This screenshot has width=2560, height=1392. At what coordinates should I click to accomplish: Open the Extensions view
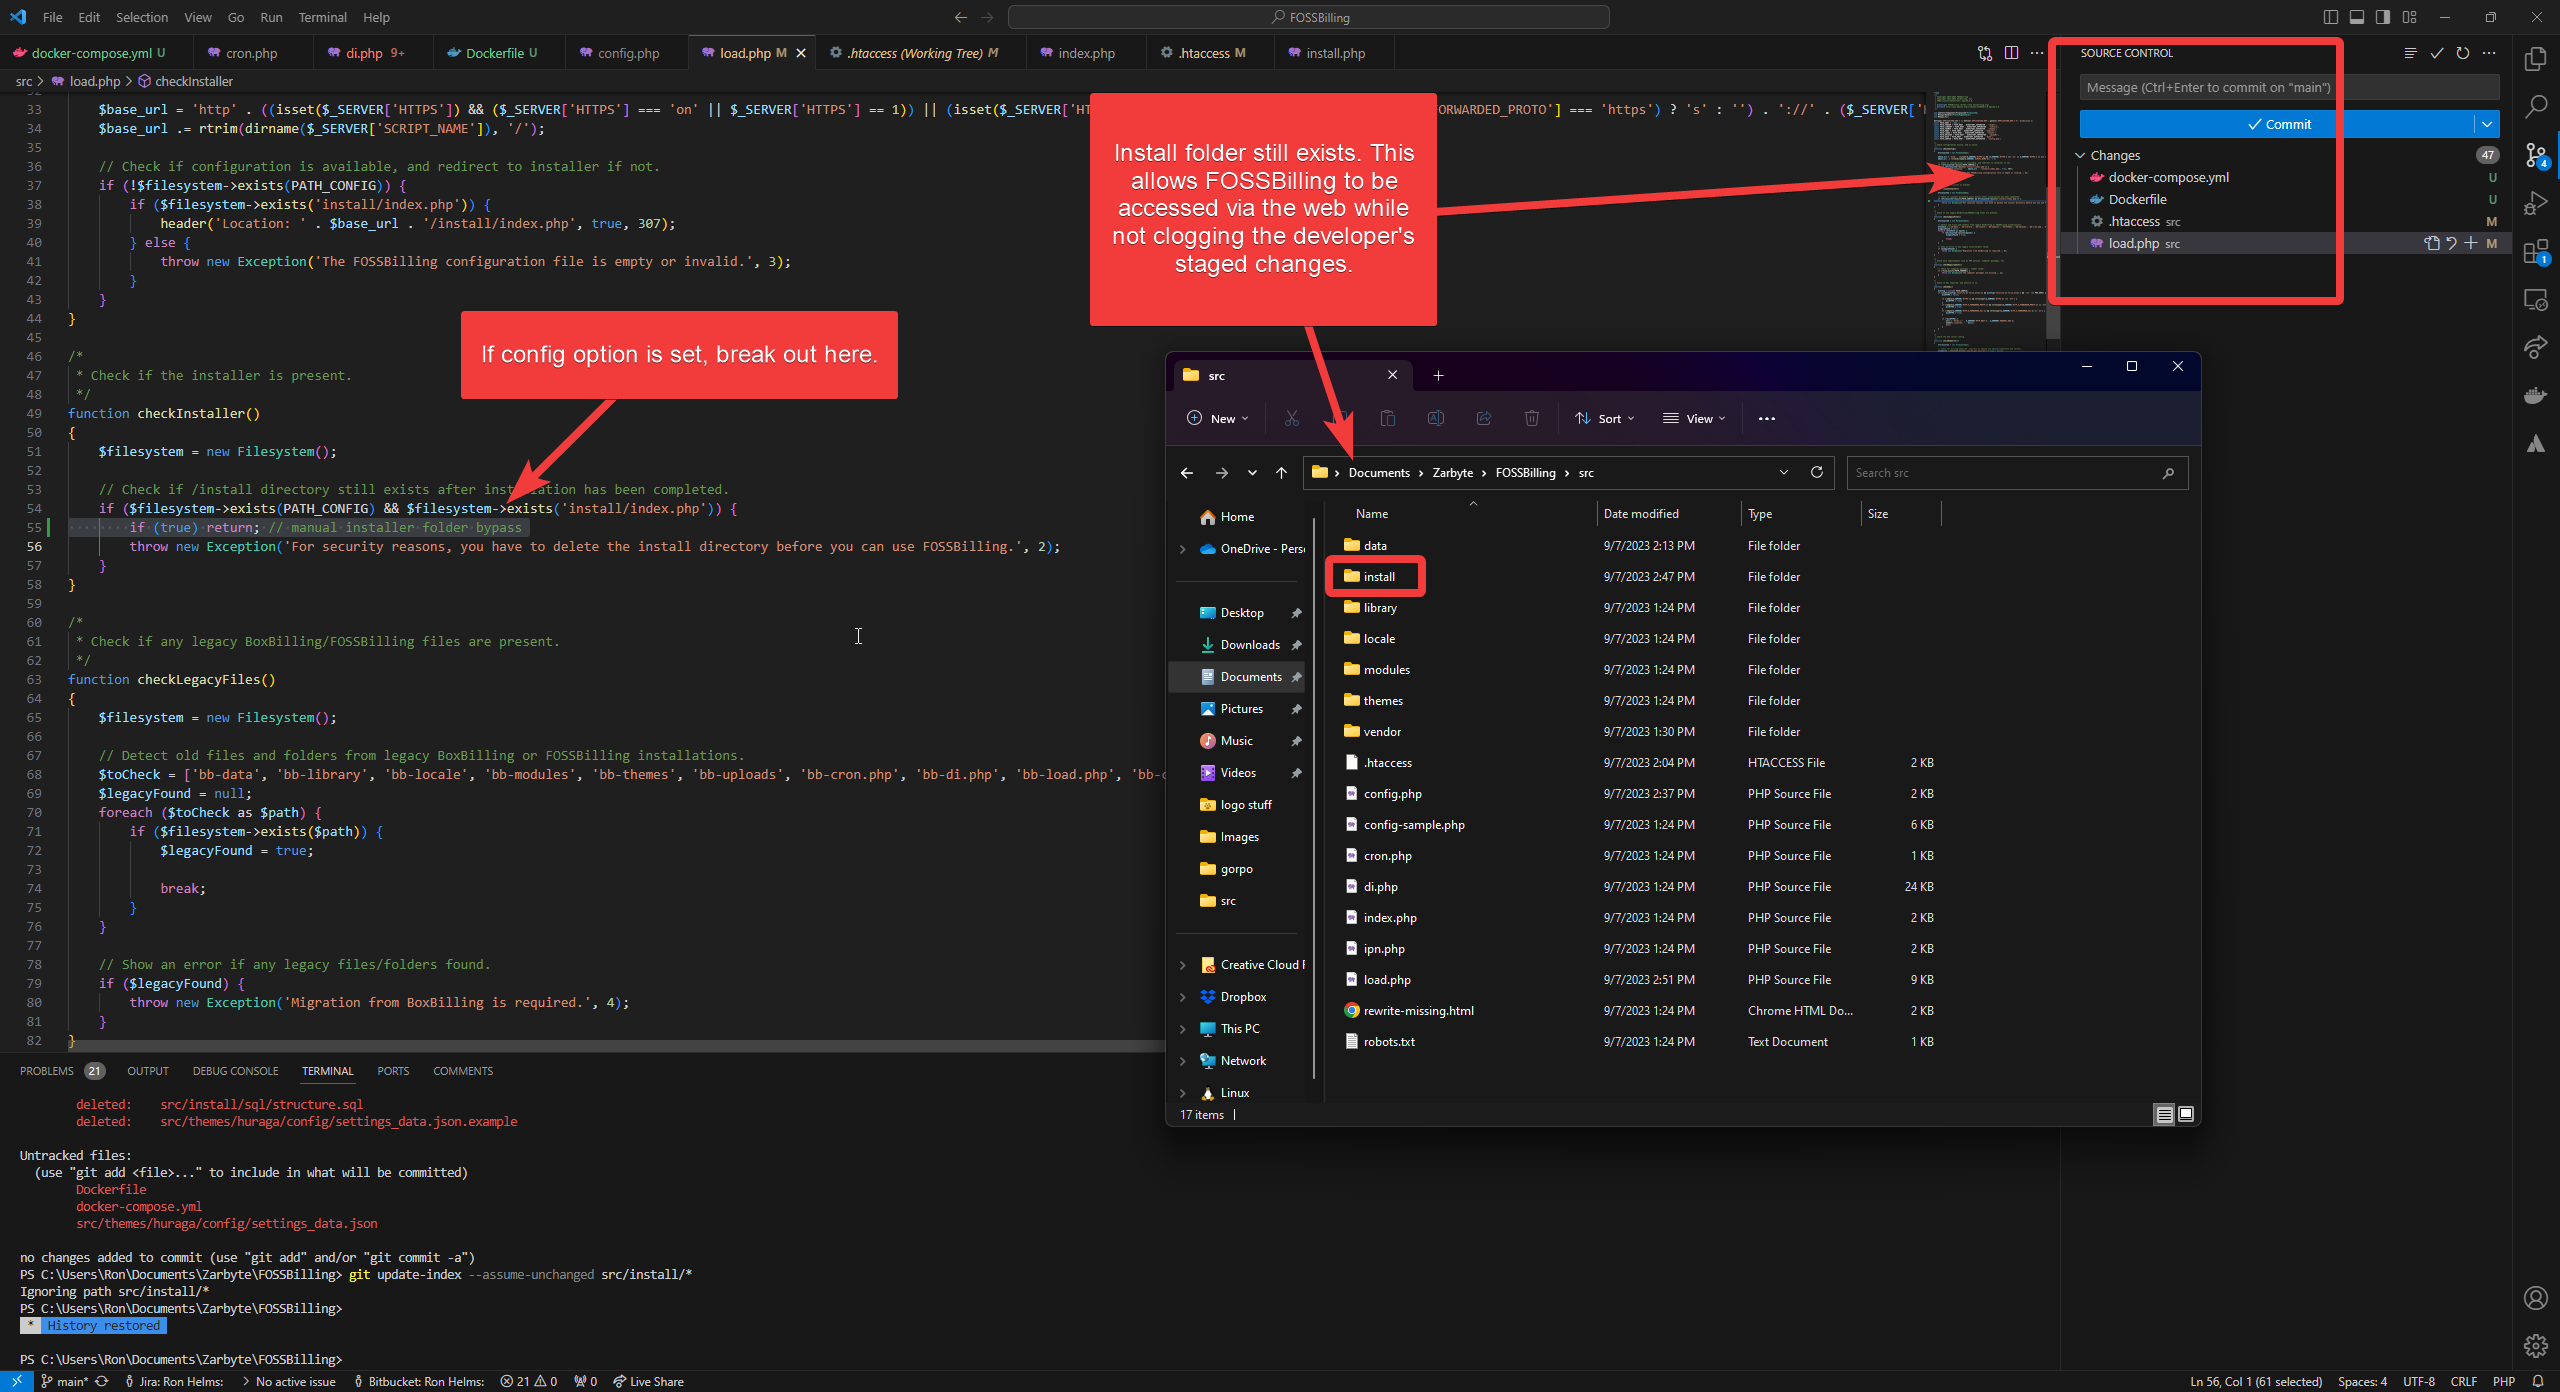point(2537,252)
